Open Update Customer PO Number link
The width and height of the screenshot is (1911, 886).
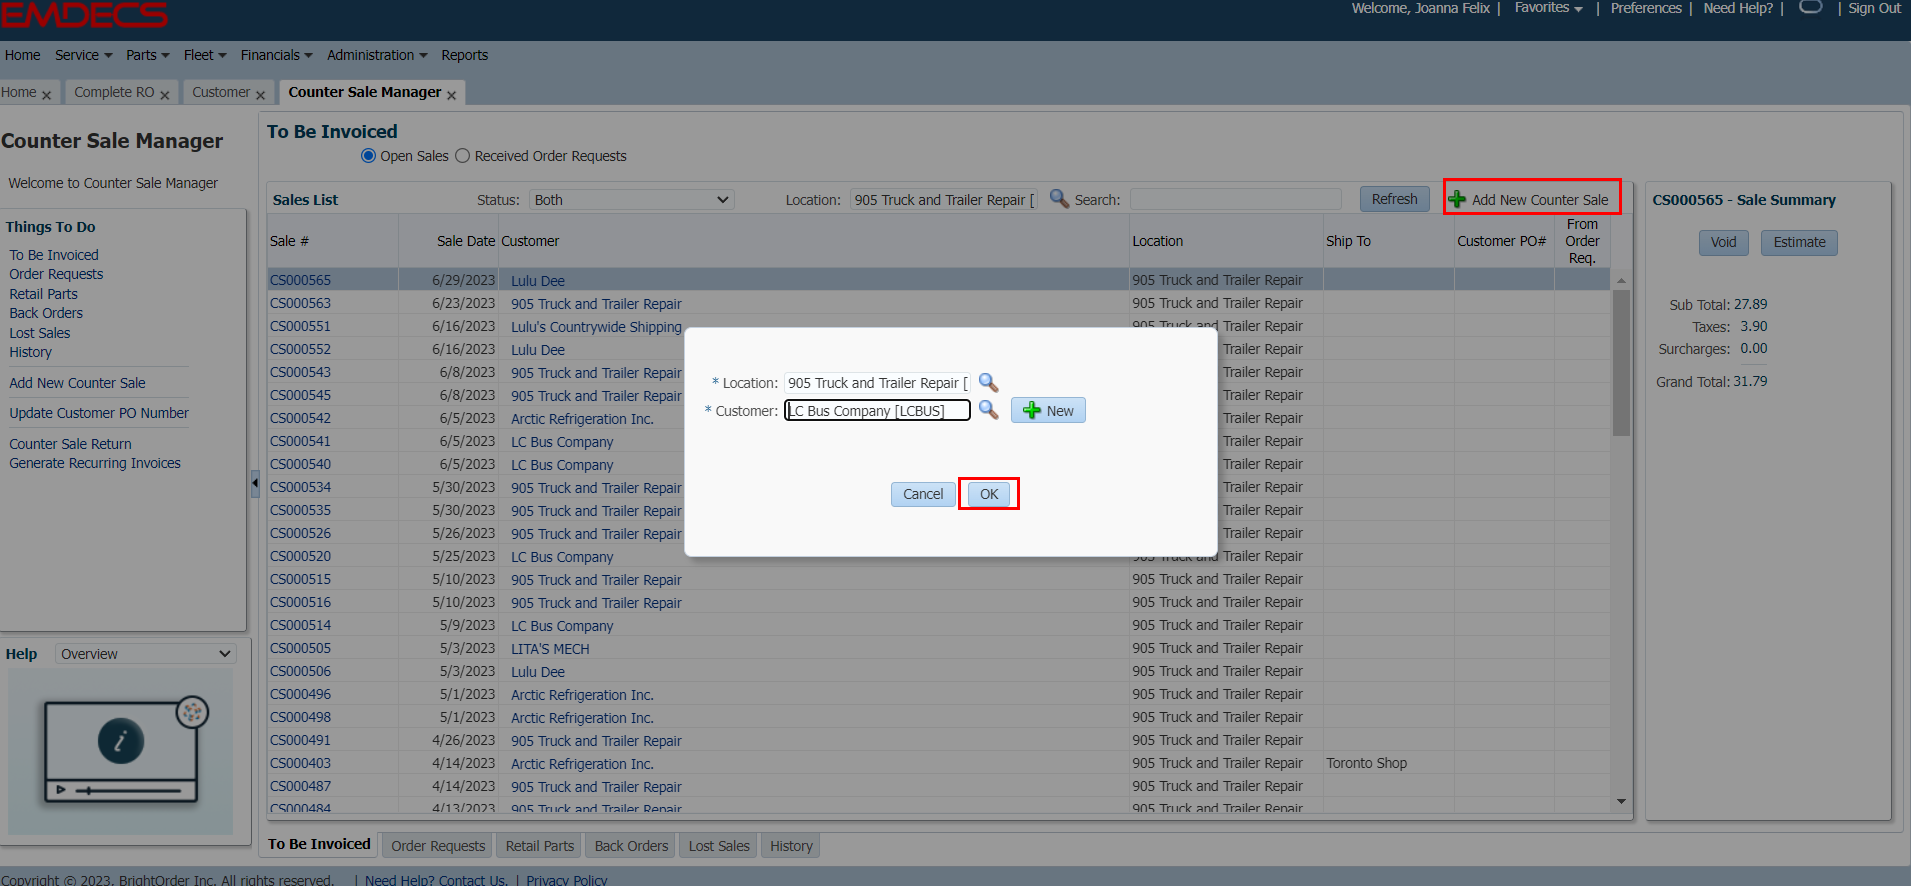click(99, 413)
